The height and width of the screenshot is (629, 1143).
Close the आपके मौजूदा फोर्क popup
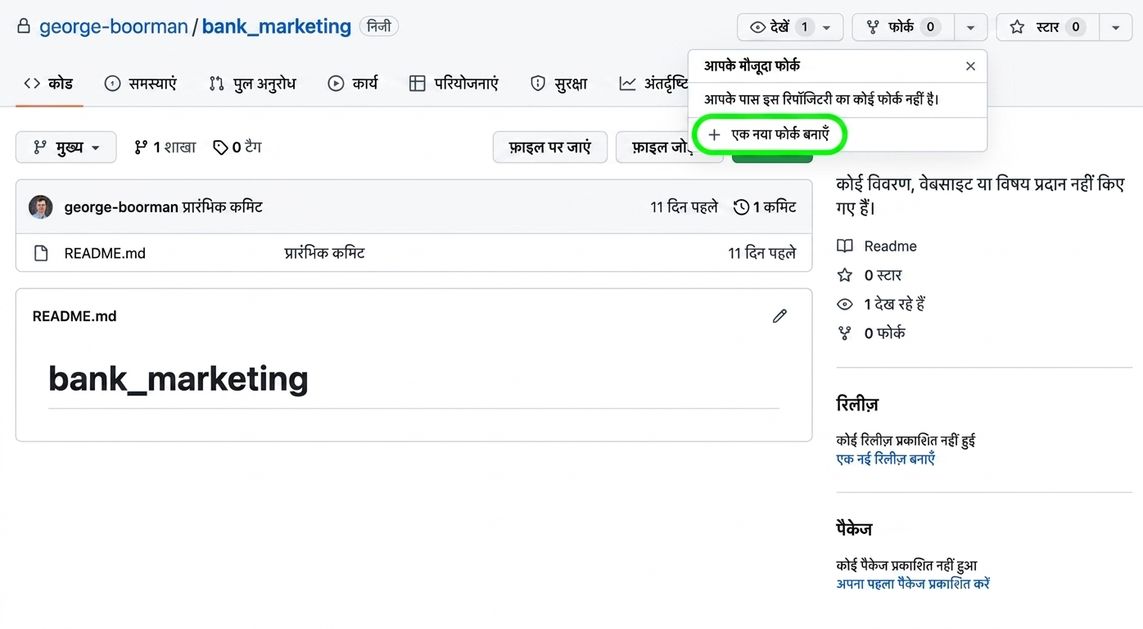coord(970,66)
